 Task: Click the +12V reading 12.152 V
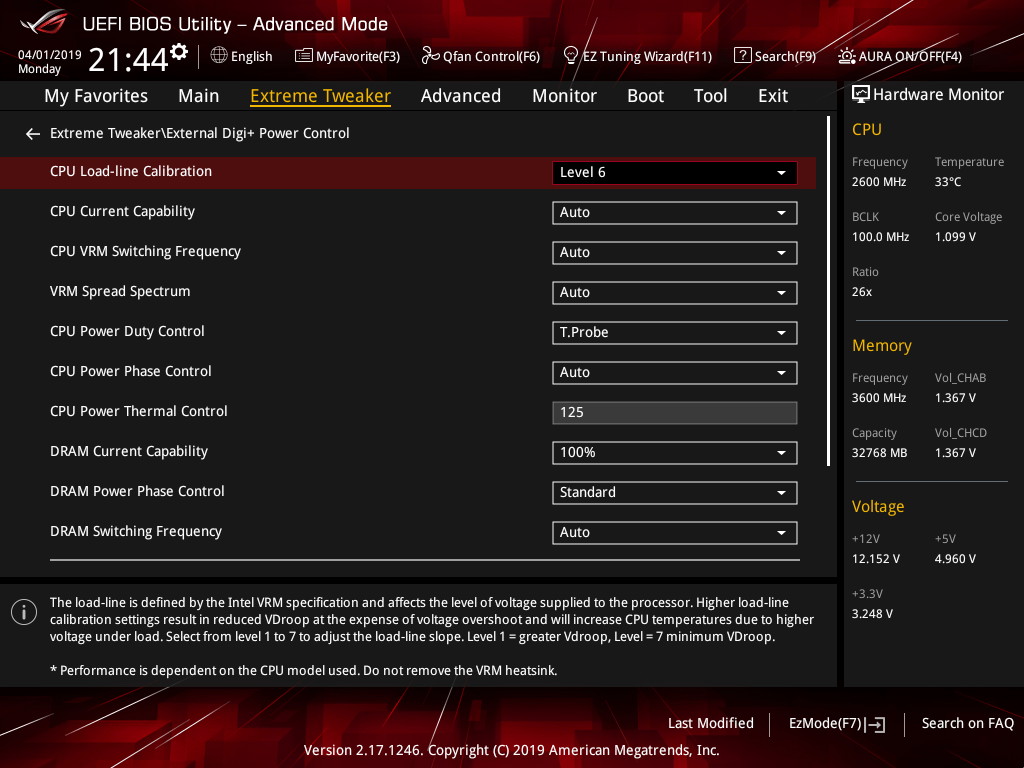(x=875, y=559)
